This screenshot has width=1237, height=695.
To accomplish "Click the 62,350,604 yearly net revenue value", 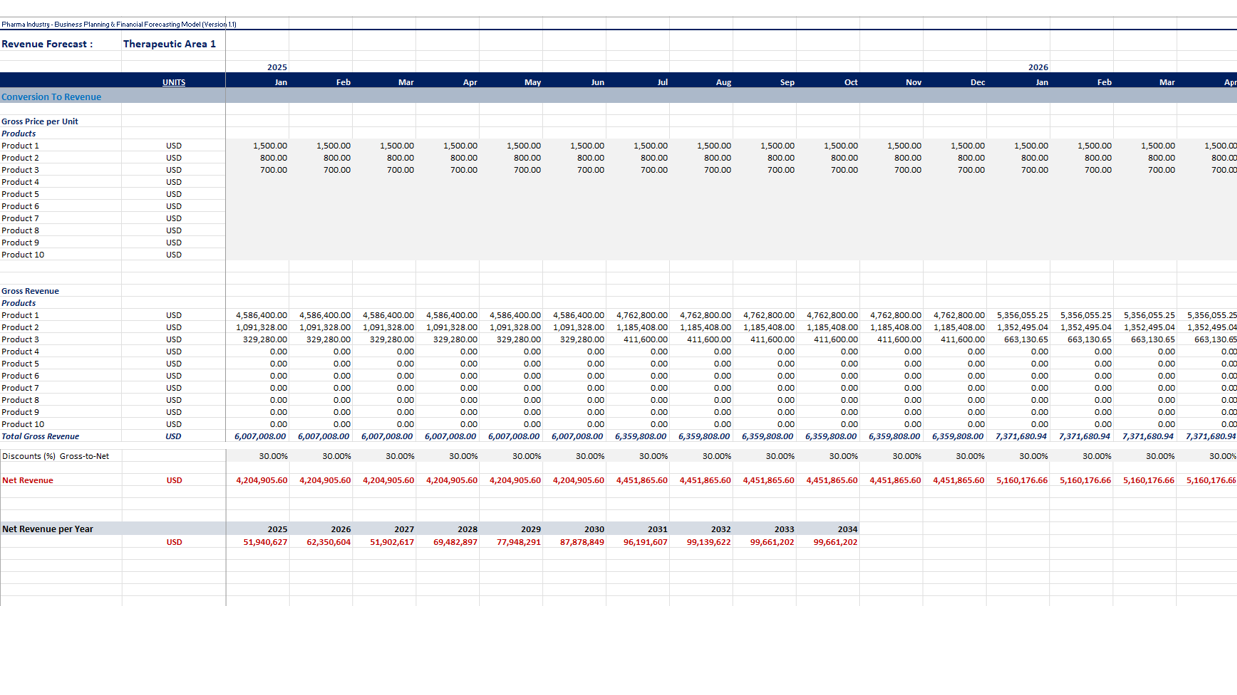I will click(x=328, y=542).
